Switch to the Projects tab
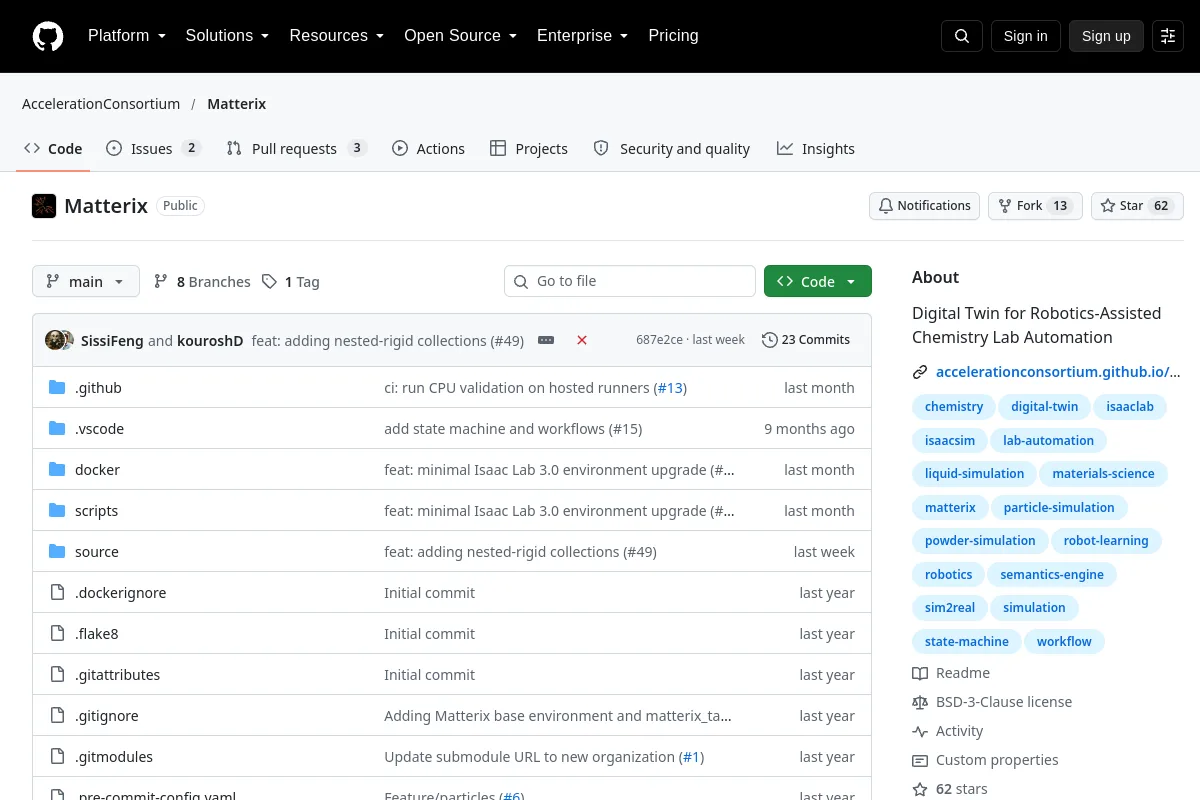Image resolution: width=1200 pixels, height=800 pixels. [x=529, y=149]
